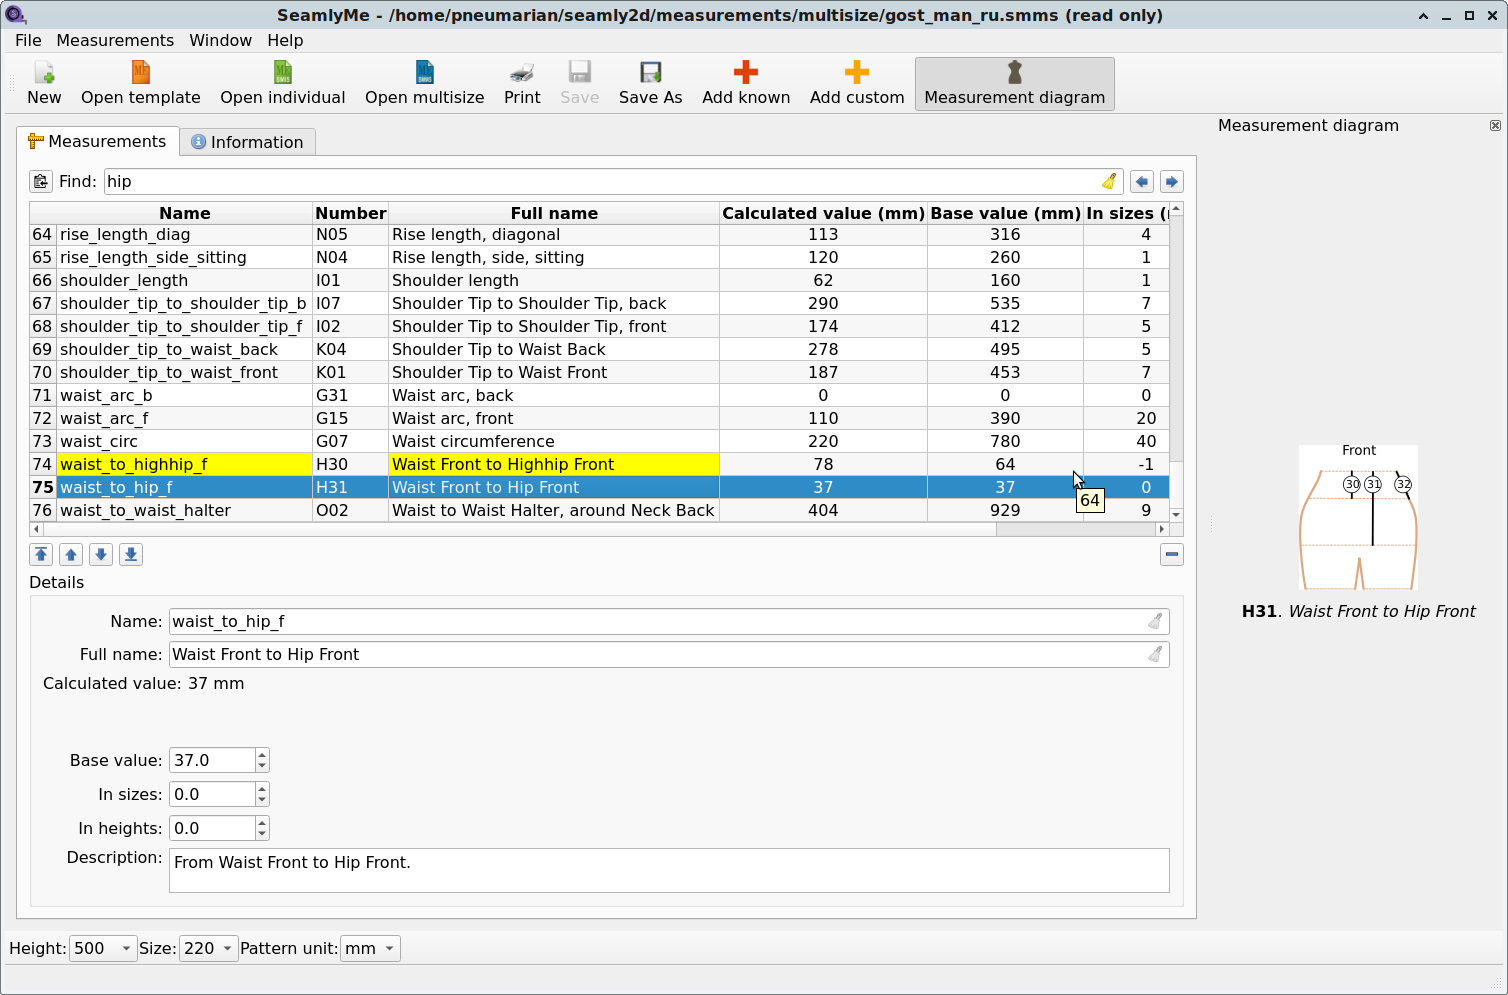1508x995 pixels.
Task: Open the Pattern unit dropdown
Action: coord(370,948)
